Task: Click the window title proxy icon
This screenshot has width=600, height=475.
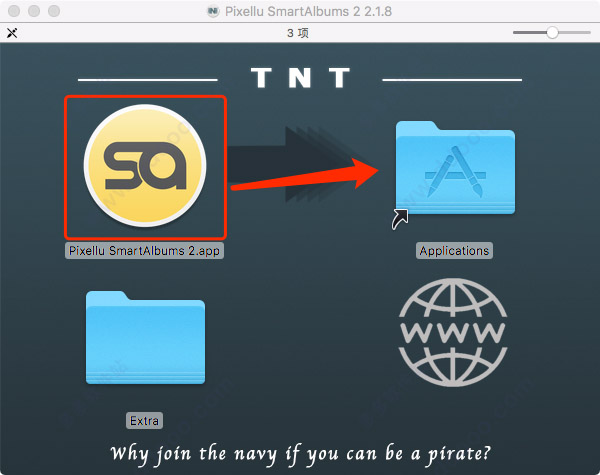Action: pos(213,11)
